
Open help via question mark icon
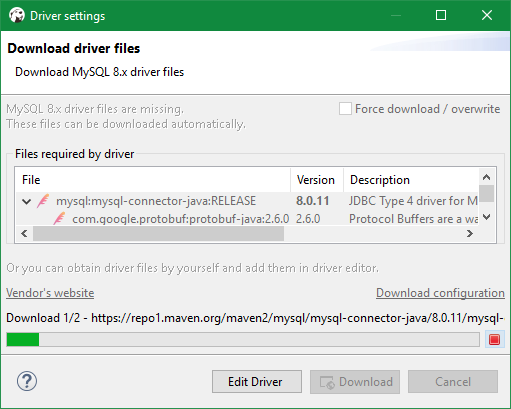coord(27,381)
